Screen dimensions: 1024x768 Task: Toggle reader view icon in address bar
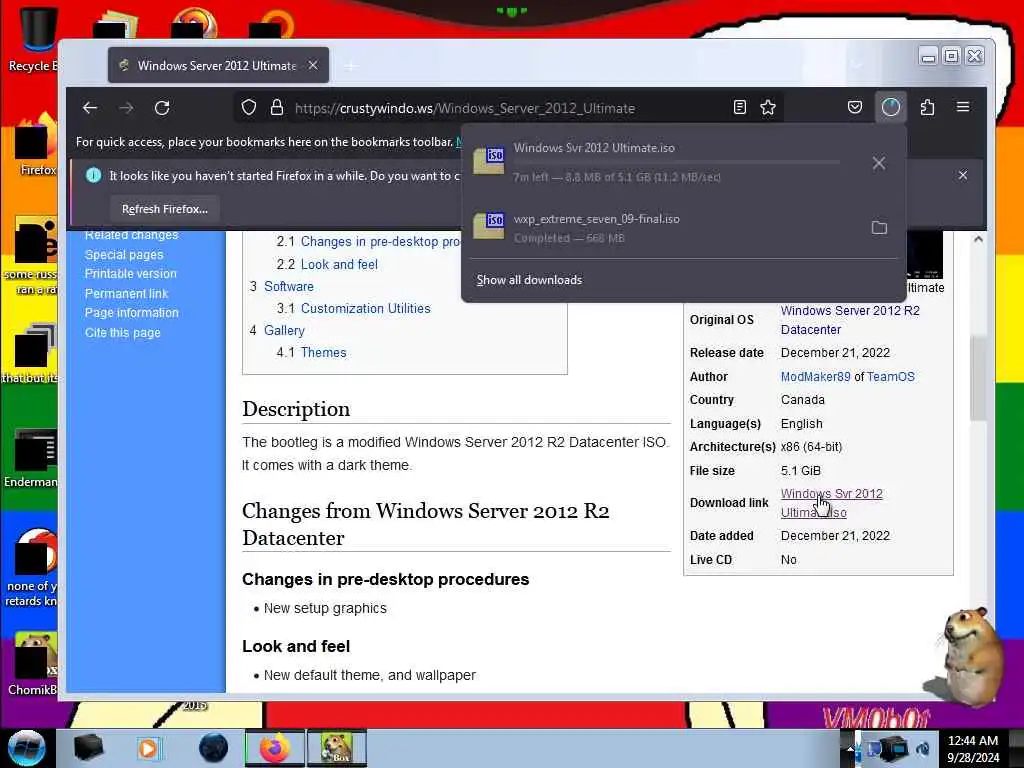(x=739, y=108)
